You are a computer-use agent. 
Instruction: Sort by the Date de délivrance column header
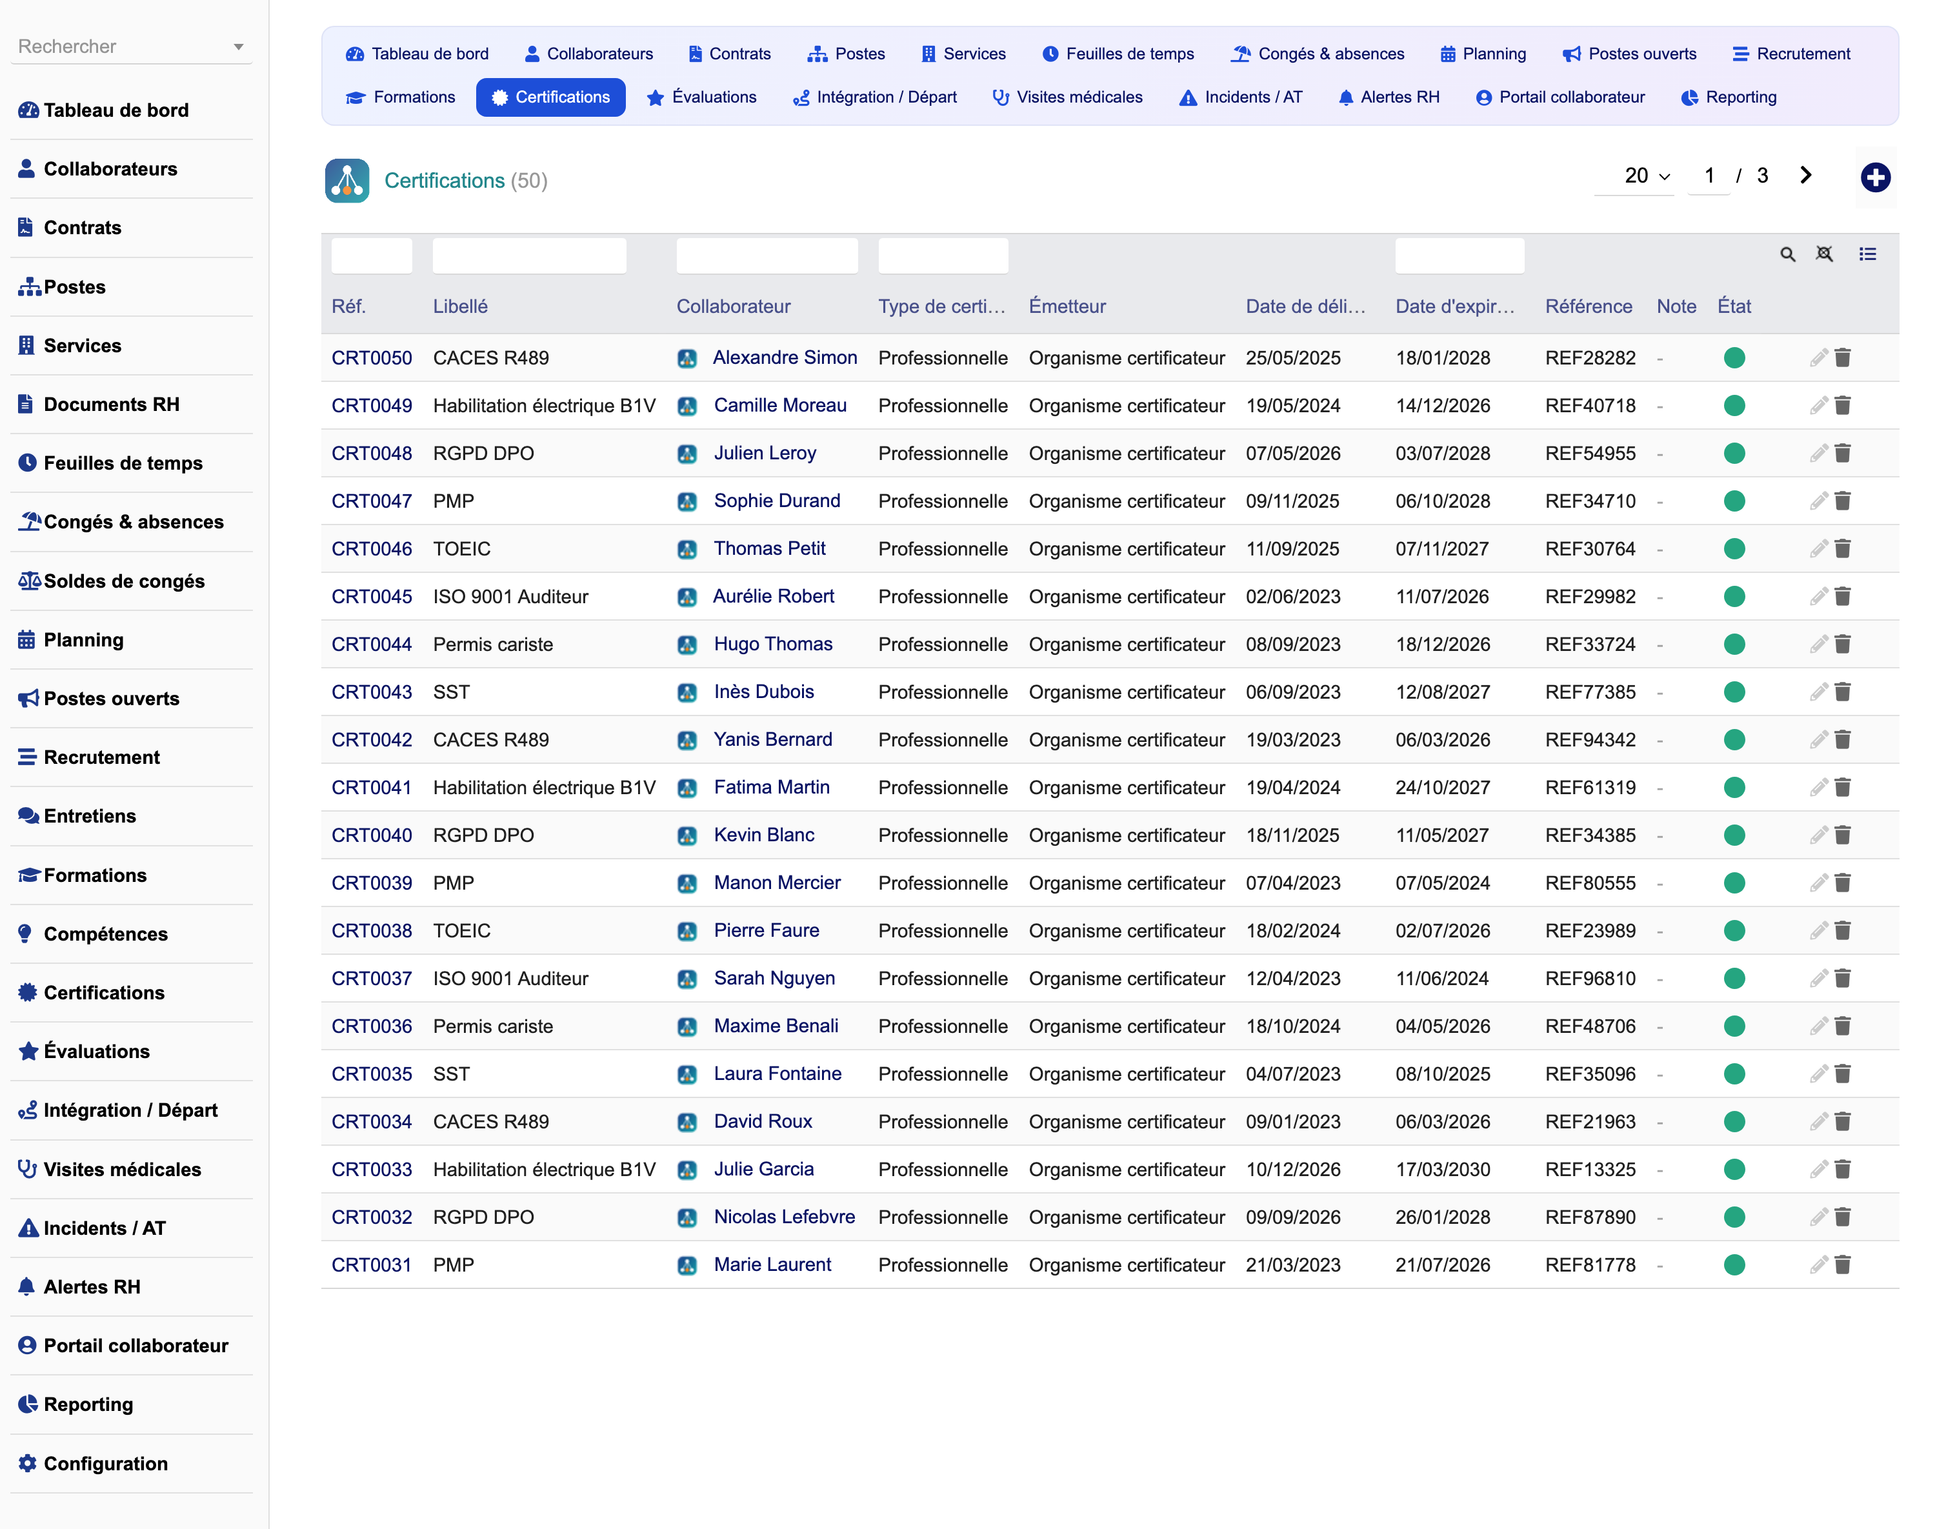1305,307
